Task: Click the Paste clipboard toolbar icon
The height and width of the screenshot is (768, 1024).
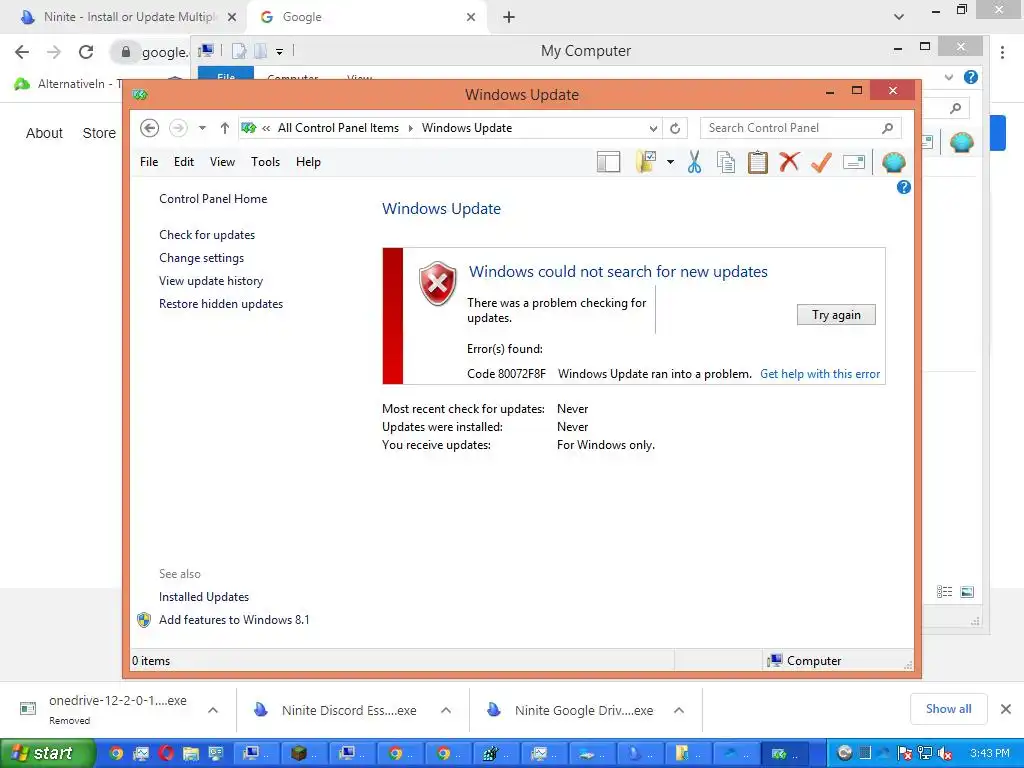Action: coord(758,162)
